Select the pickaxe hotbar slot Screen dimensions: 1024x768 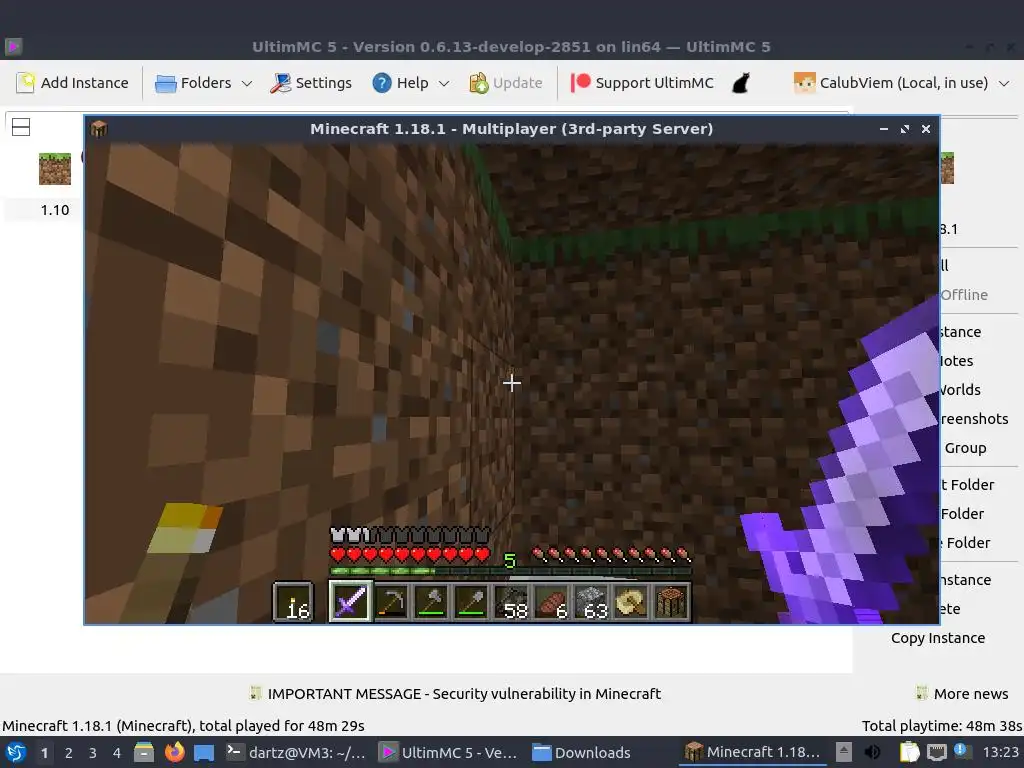click(391, 601)
